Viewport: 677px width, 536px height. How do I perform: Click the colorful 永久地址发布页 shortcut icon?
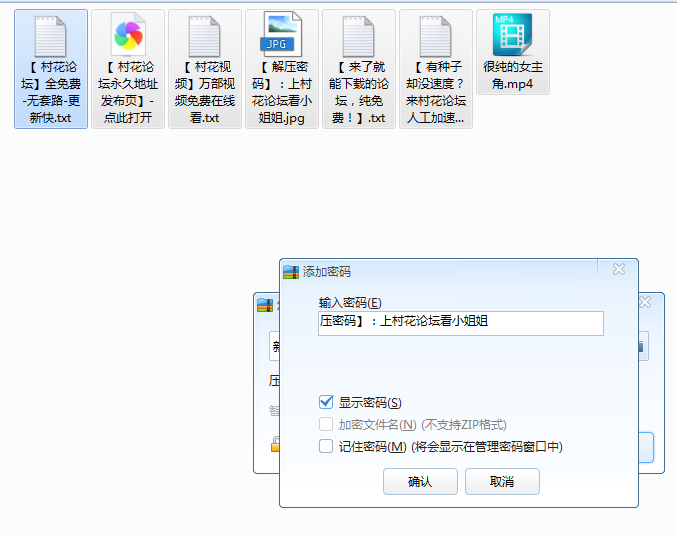(127, 36)
